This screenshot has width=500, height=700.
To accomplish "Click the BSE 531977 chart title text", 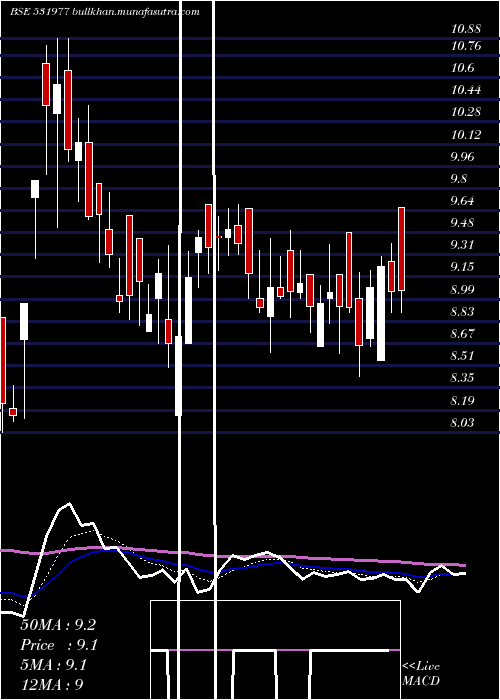I will [105, 12].
